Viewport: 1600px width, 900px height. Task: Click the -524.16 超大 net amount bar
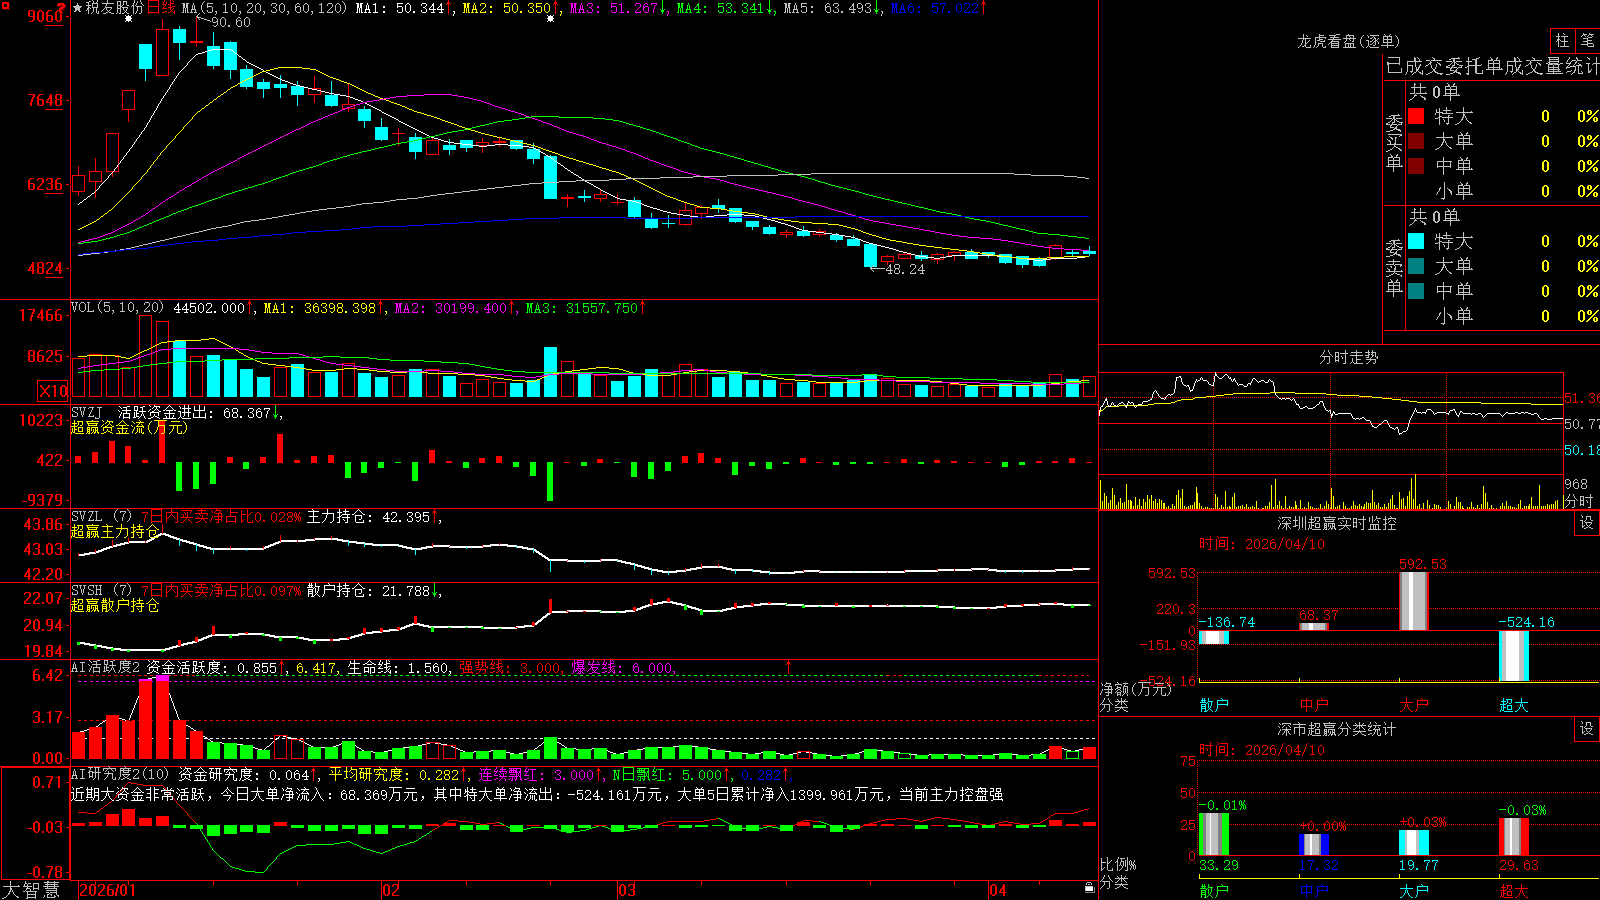[1514, 656]
